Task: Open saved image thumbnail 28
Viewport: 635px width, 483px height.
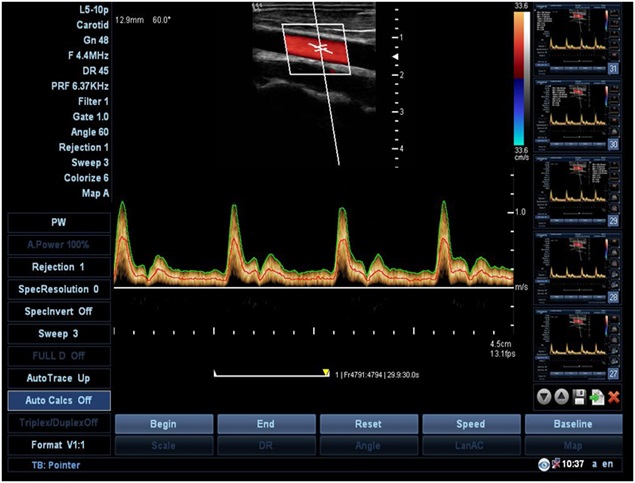Action: pos(577,268)
